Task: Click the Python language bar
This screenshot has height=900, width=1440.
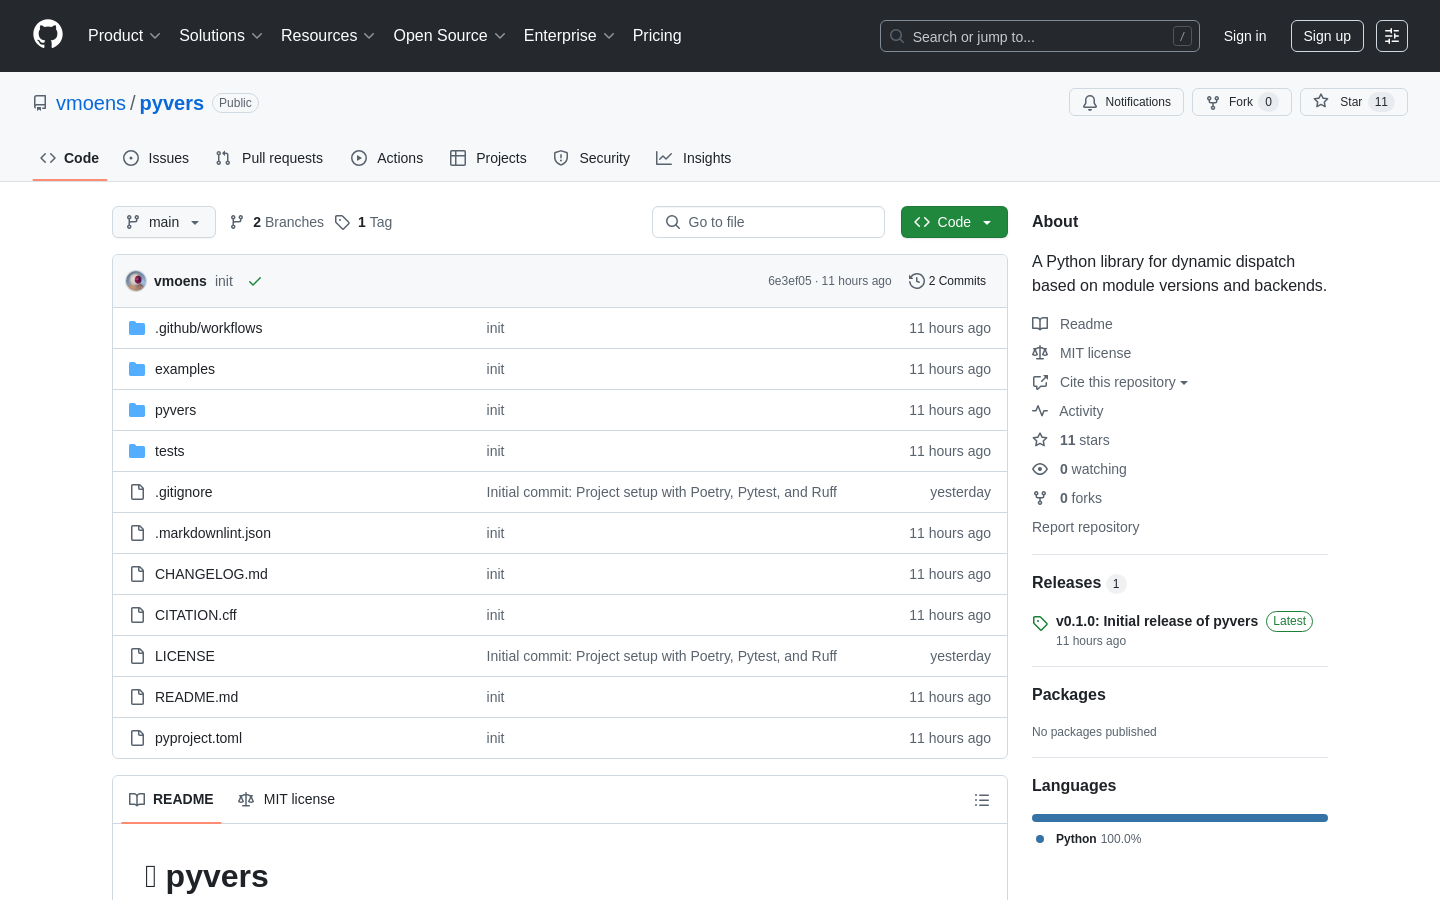Action: point(1180,818)
